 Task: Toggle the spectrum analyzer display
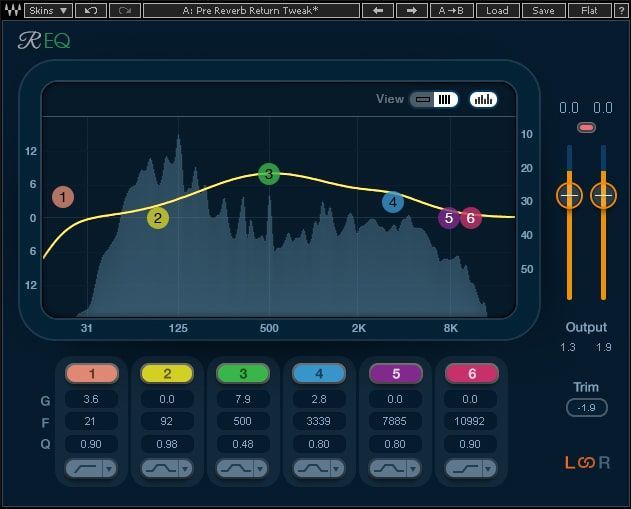pyautogui.click(x=483, y=99)
